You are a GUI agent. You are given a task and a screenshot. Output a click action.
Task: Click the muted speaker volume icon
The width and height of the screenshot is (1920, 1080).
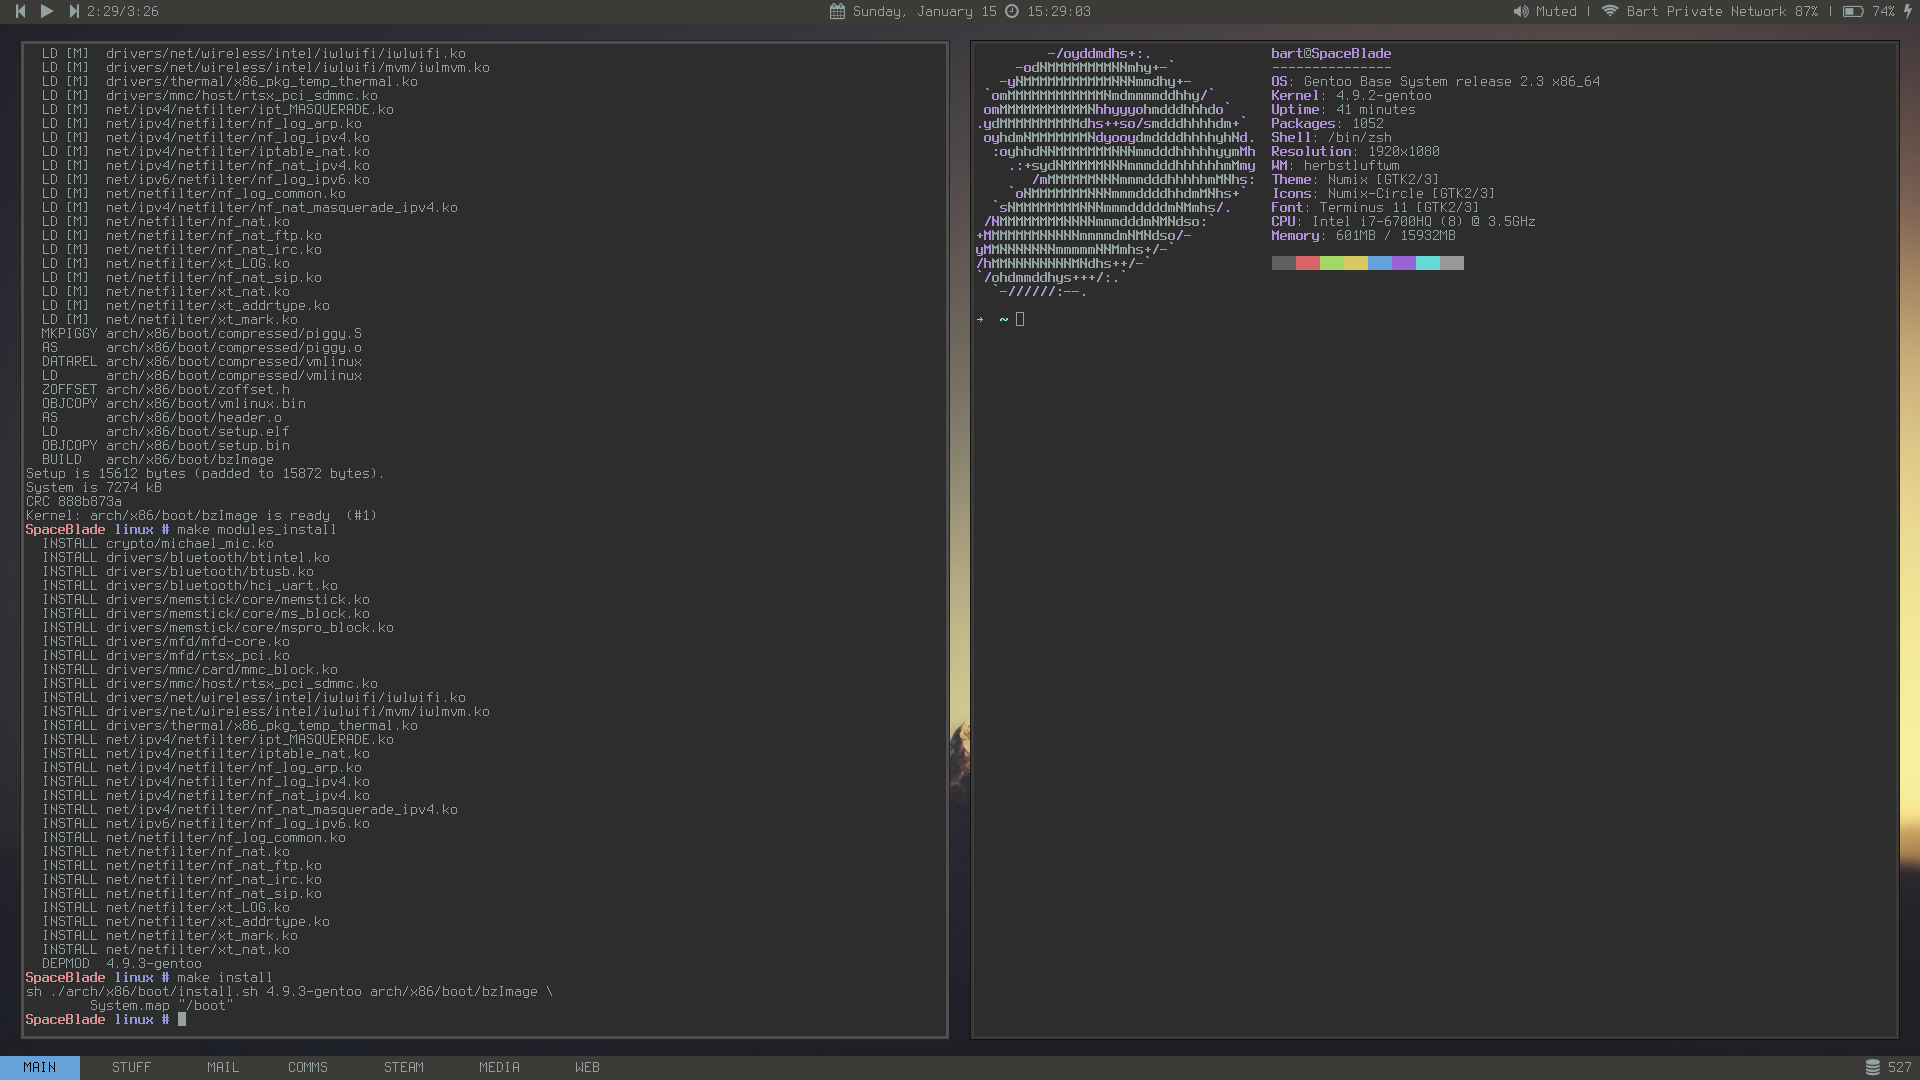click(x=1520, y=11)
